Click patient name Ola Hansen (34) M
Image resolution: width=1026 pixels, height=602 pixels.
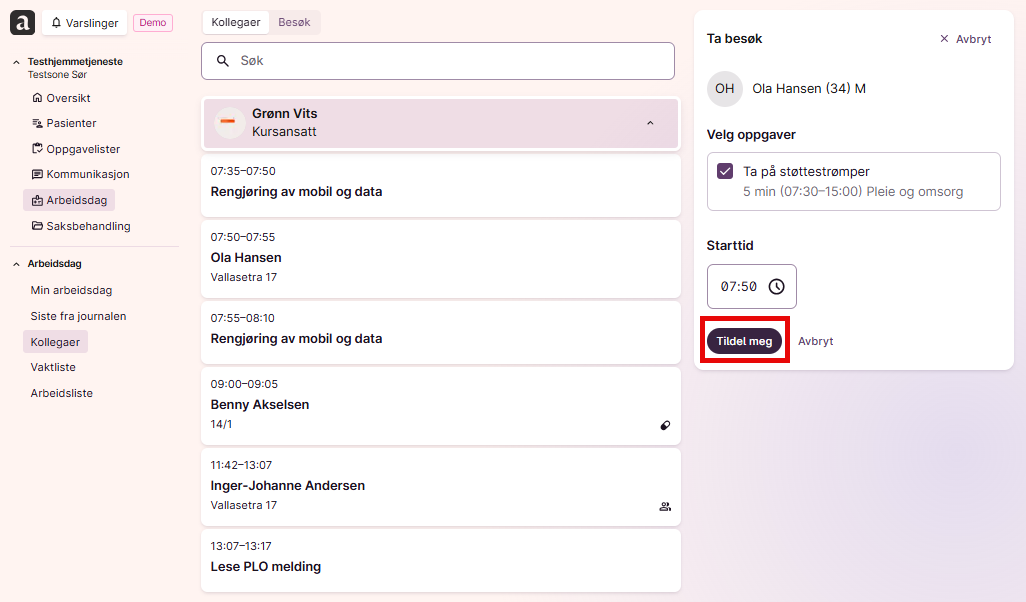[x=809, y=89]
